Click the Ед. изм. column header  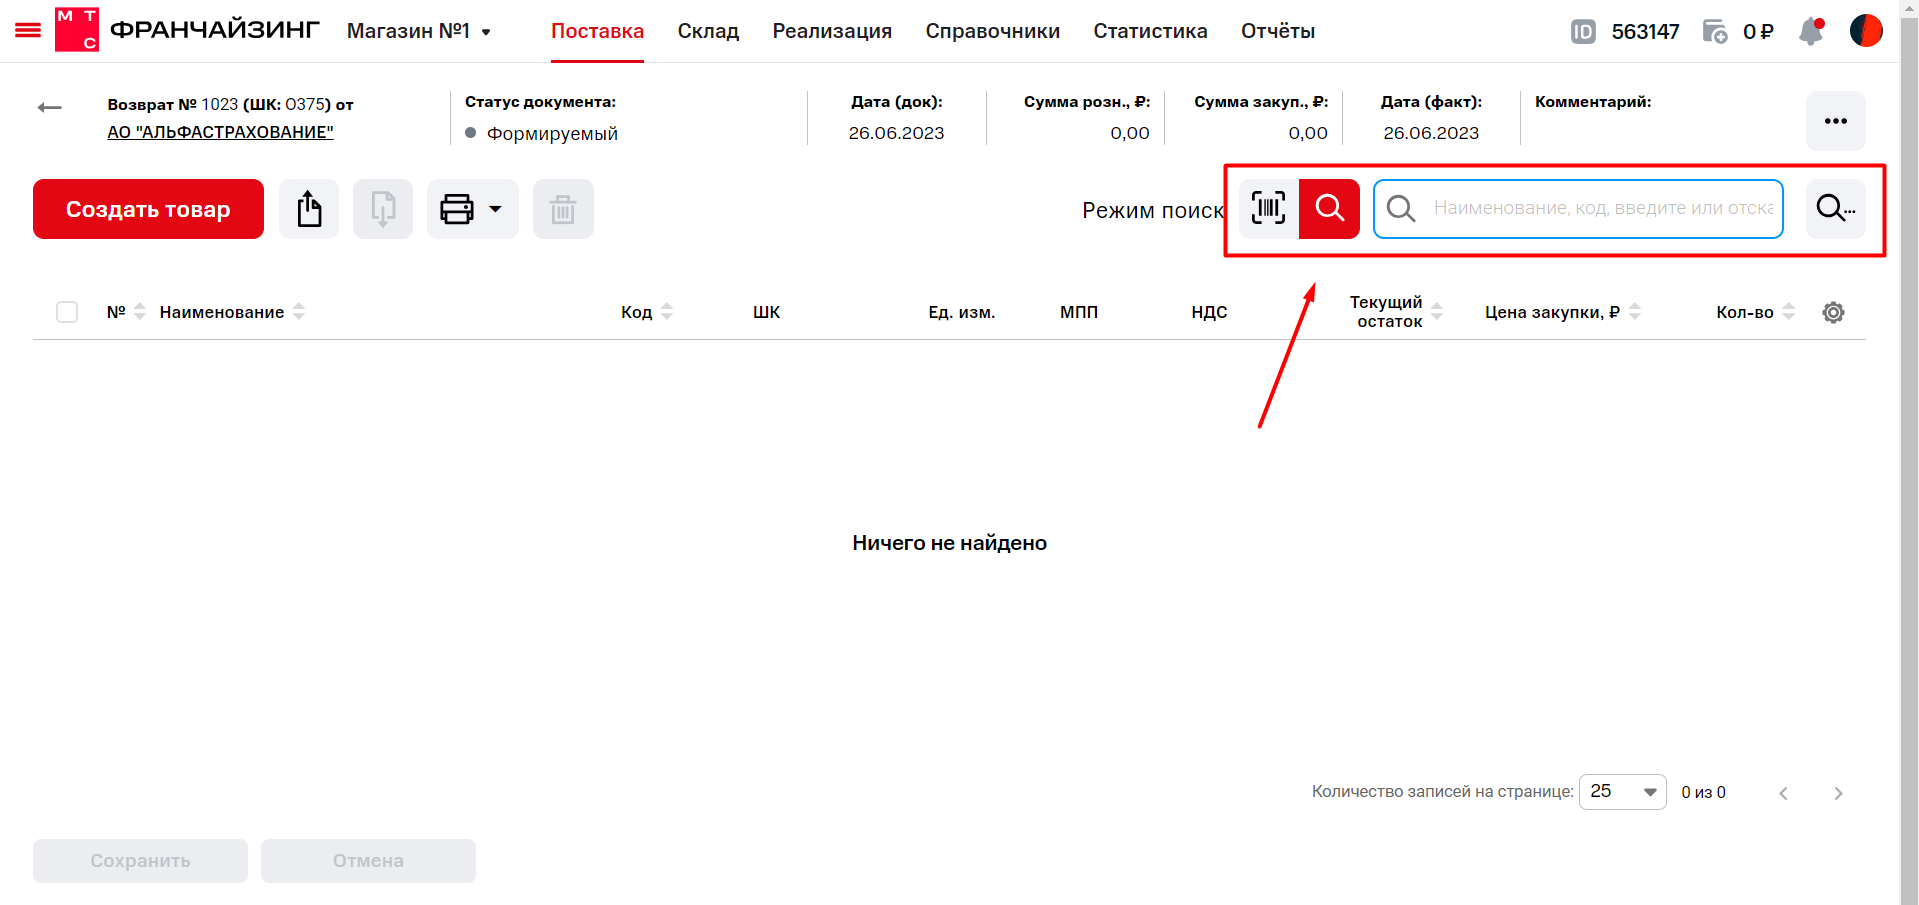(961, 312)
